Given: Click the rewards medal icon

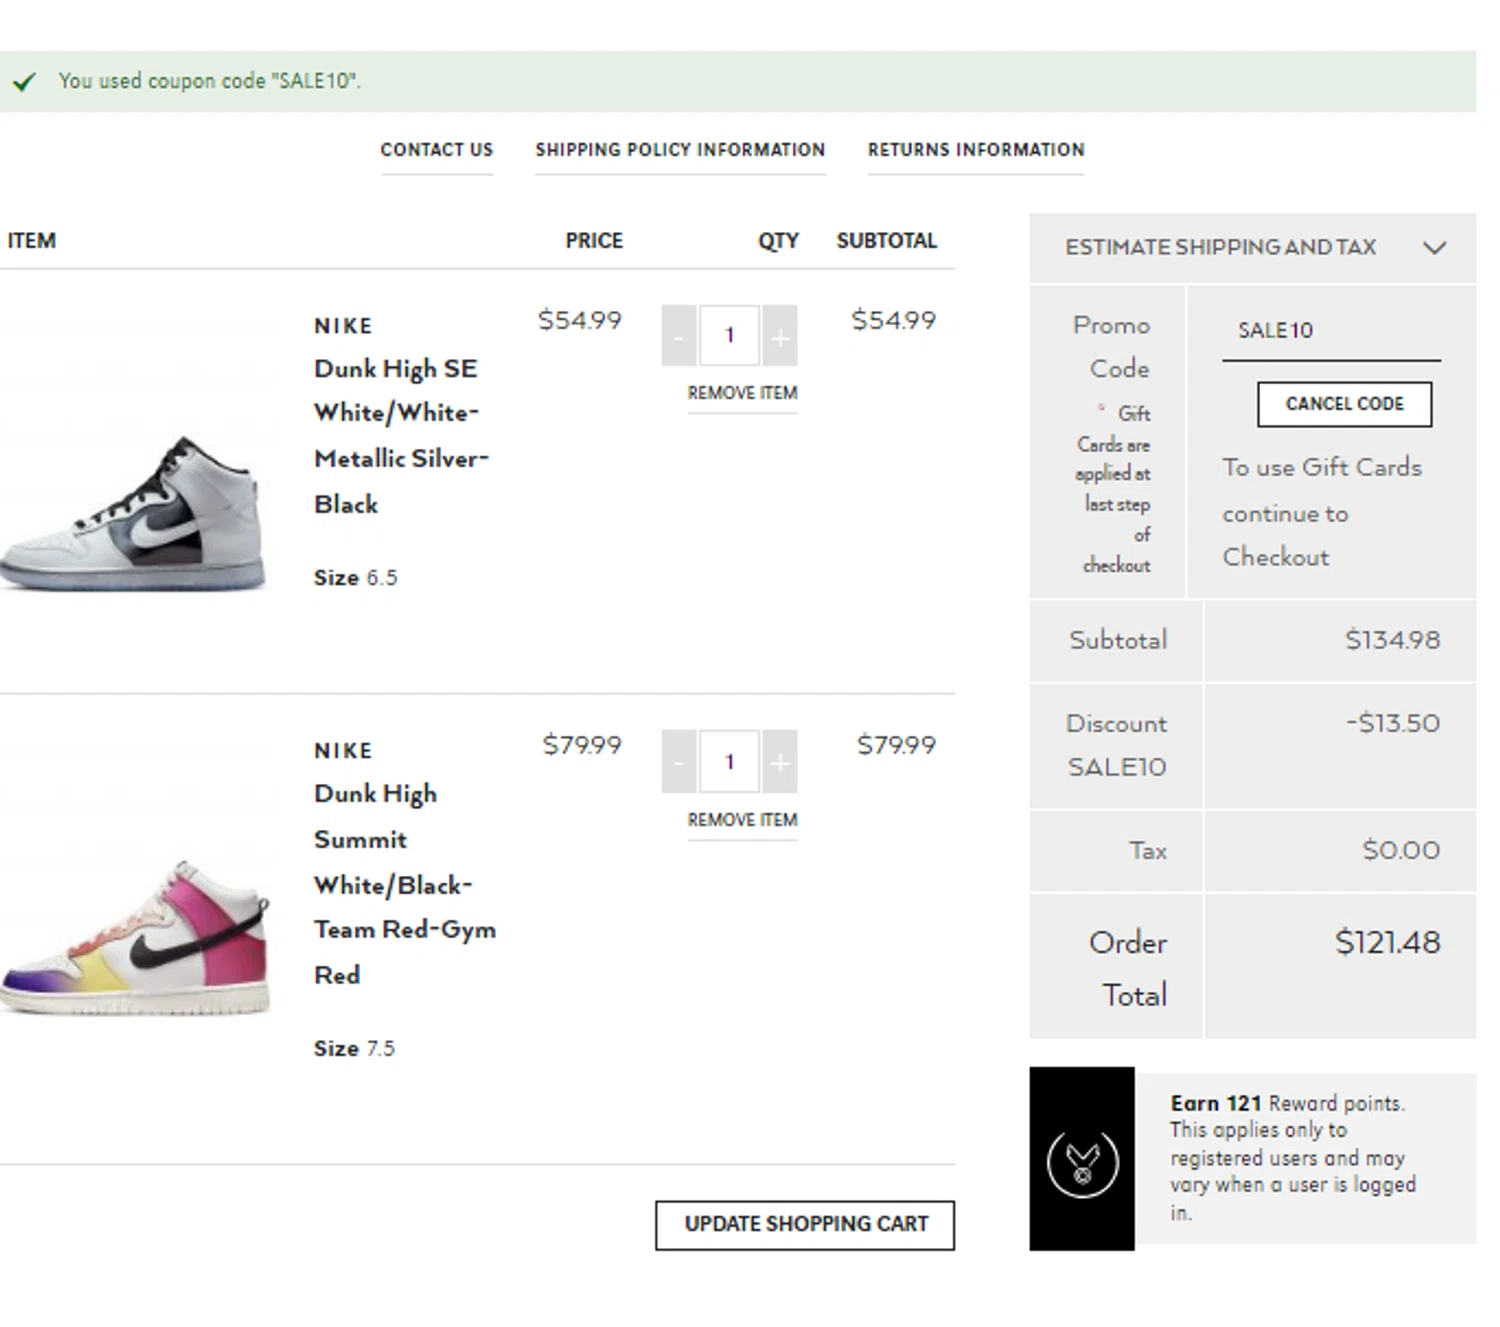Looking at the screenshot, I should click(1082, 1163).
